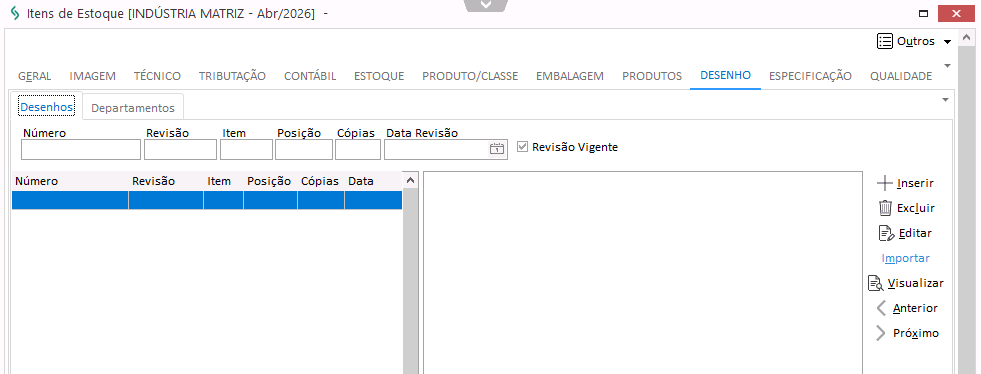This screenshot has height=374, width=981.
Task: Select the TRIBUTAÇÃO tab
Action: [x=232, y=76]
